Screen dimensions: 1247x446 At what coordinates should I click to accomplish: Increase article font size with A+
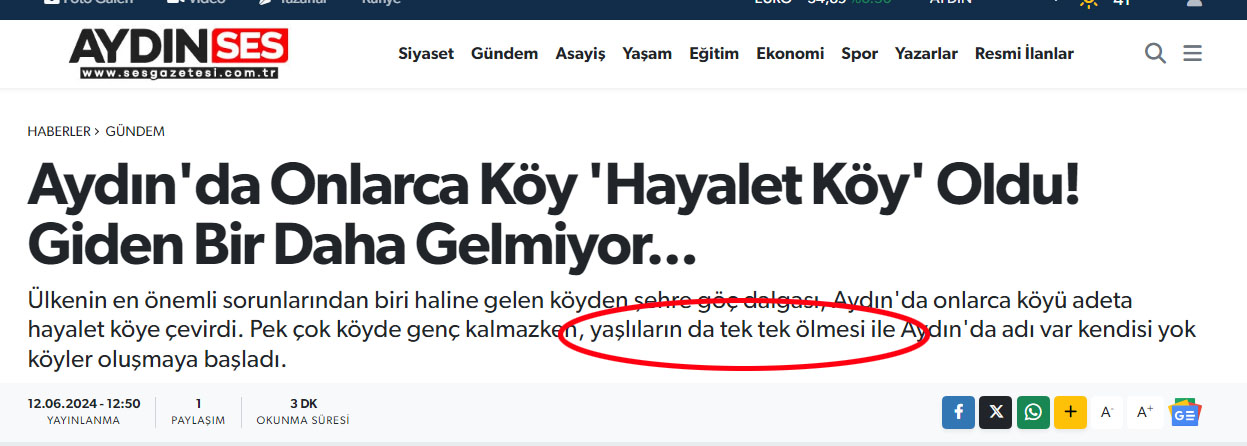[1145, 412]
